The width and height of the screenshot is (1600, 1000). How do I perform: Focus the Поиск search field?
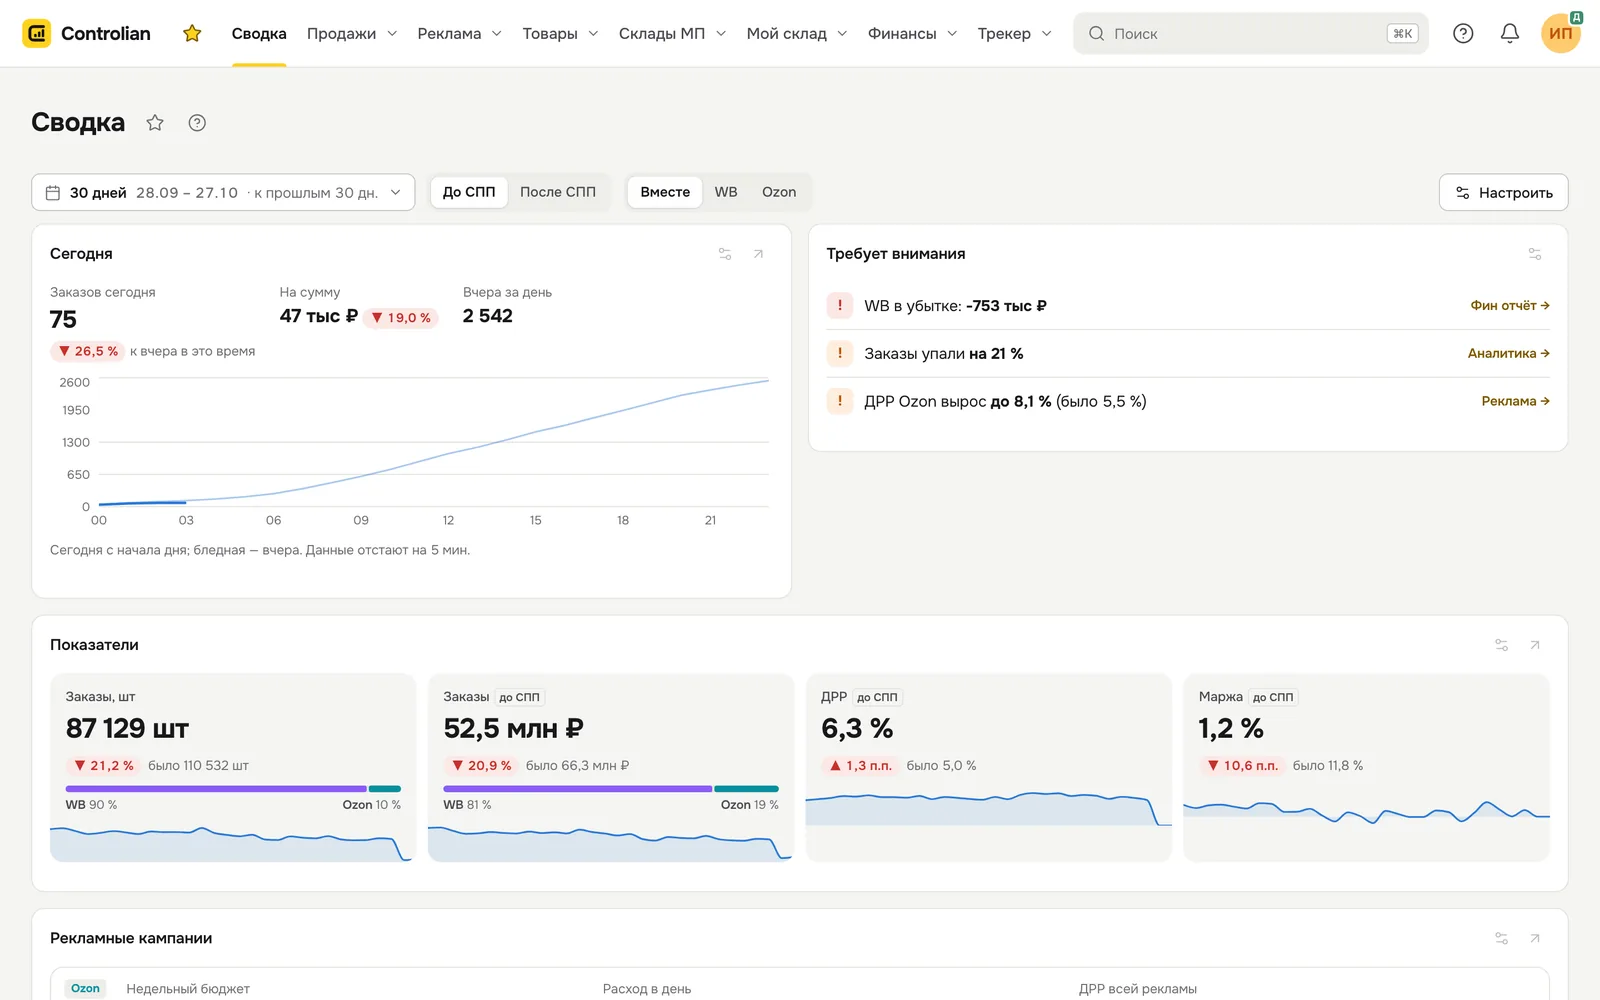[1251, 33]
